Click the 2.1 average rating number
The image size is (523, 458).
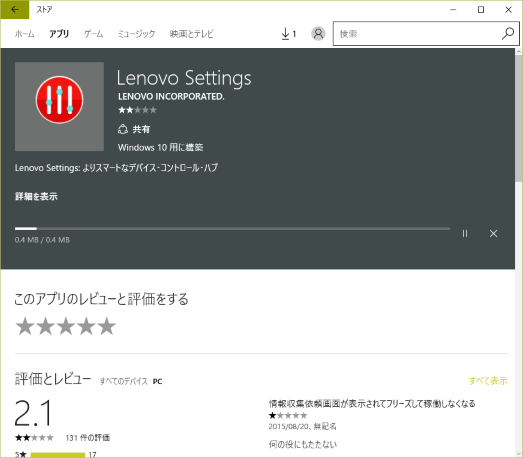(x=33, y=413)
